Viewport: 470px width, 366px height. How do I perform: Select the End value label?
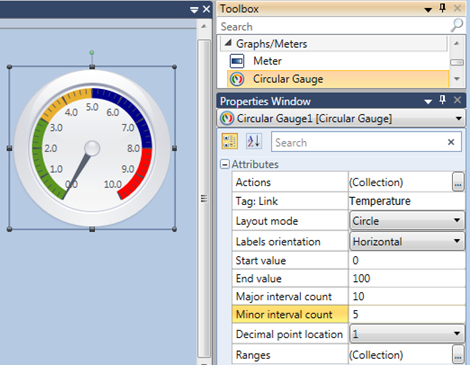click(259, 279)
